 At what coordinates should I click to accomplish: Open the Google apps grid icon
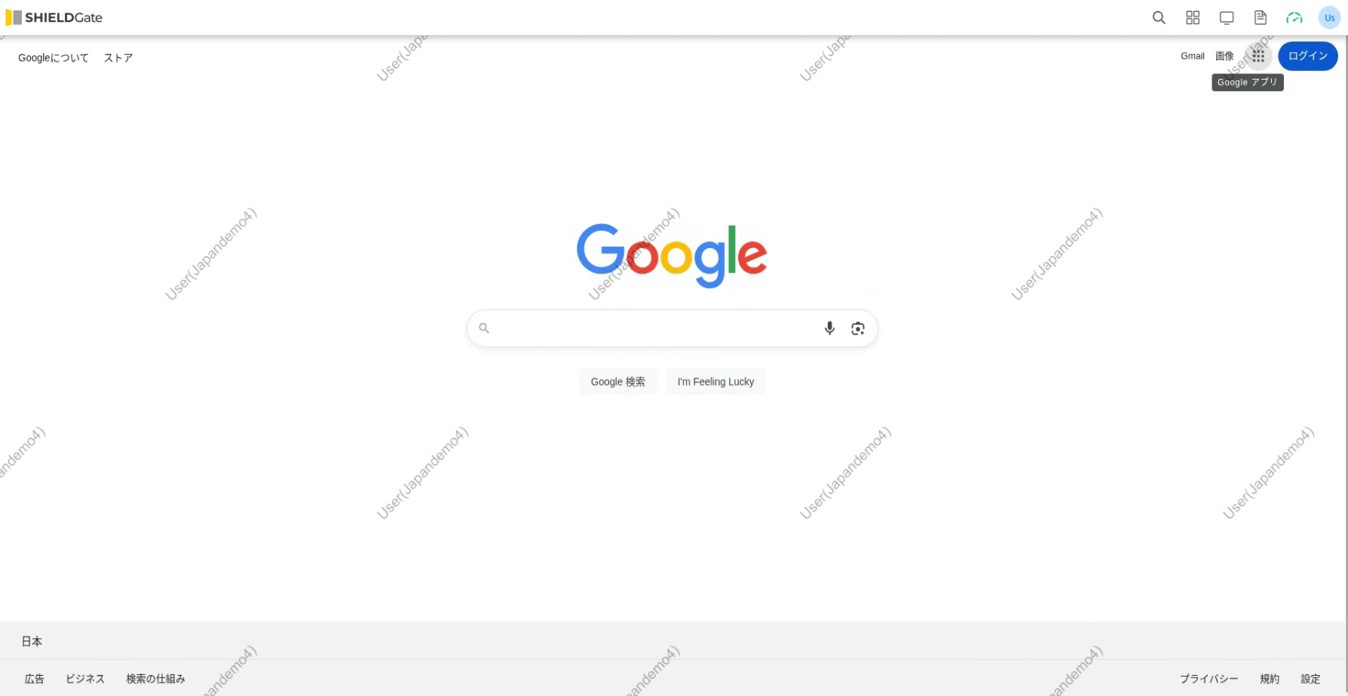(x=1258, y=56)
